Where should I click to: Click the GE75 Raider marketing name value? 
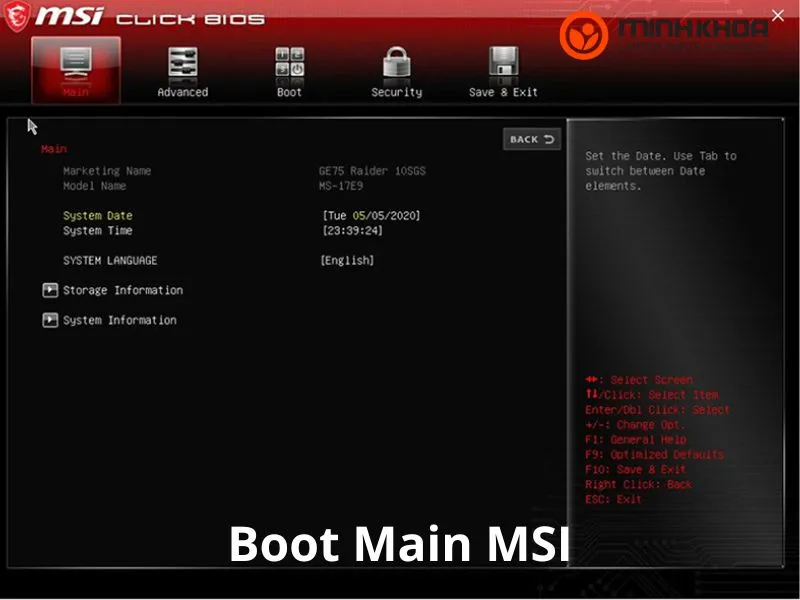click(372, 171)
